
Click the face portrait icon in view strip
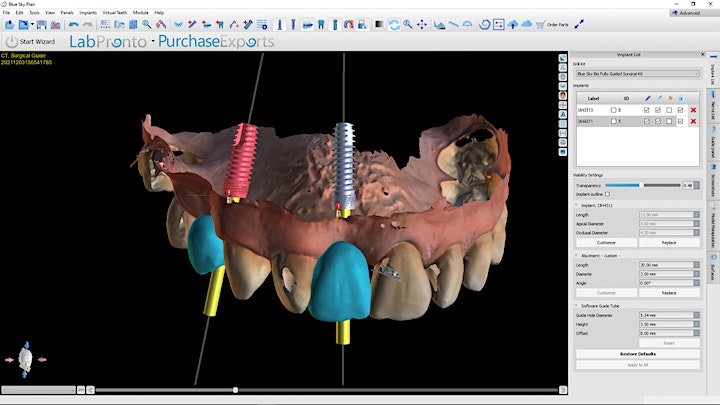pos(563,96)
